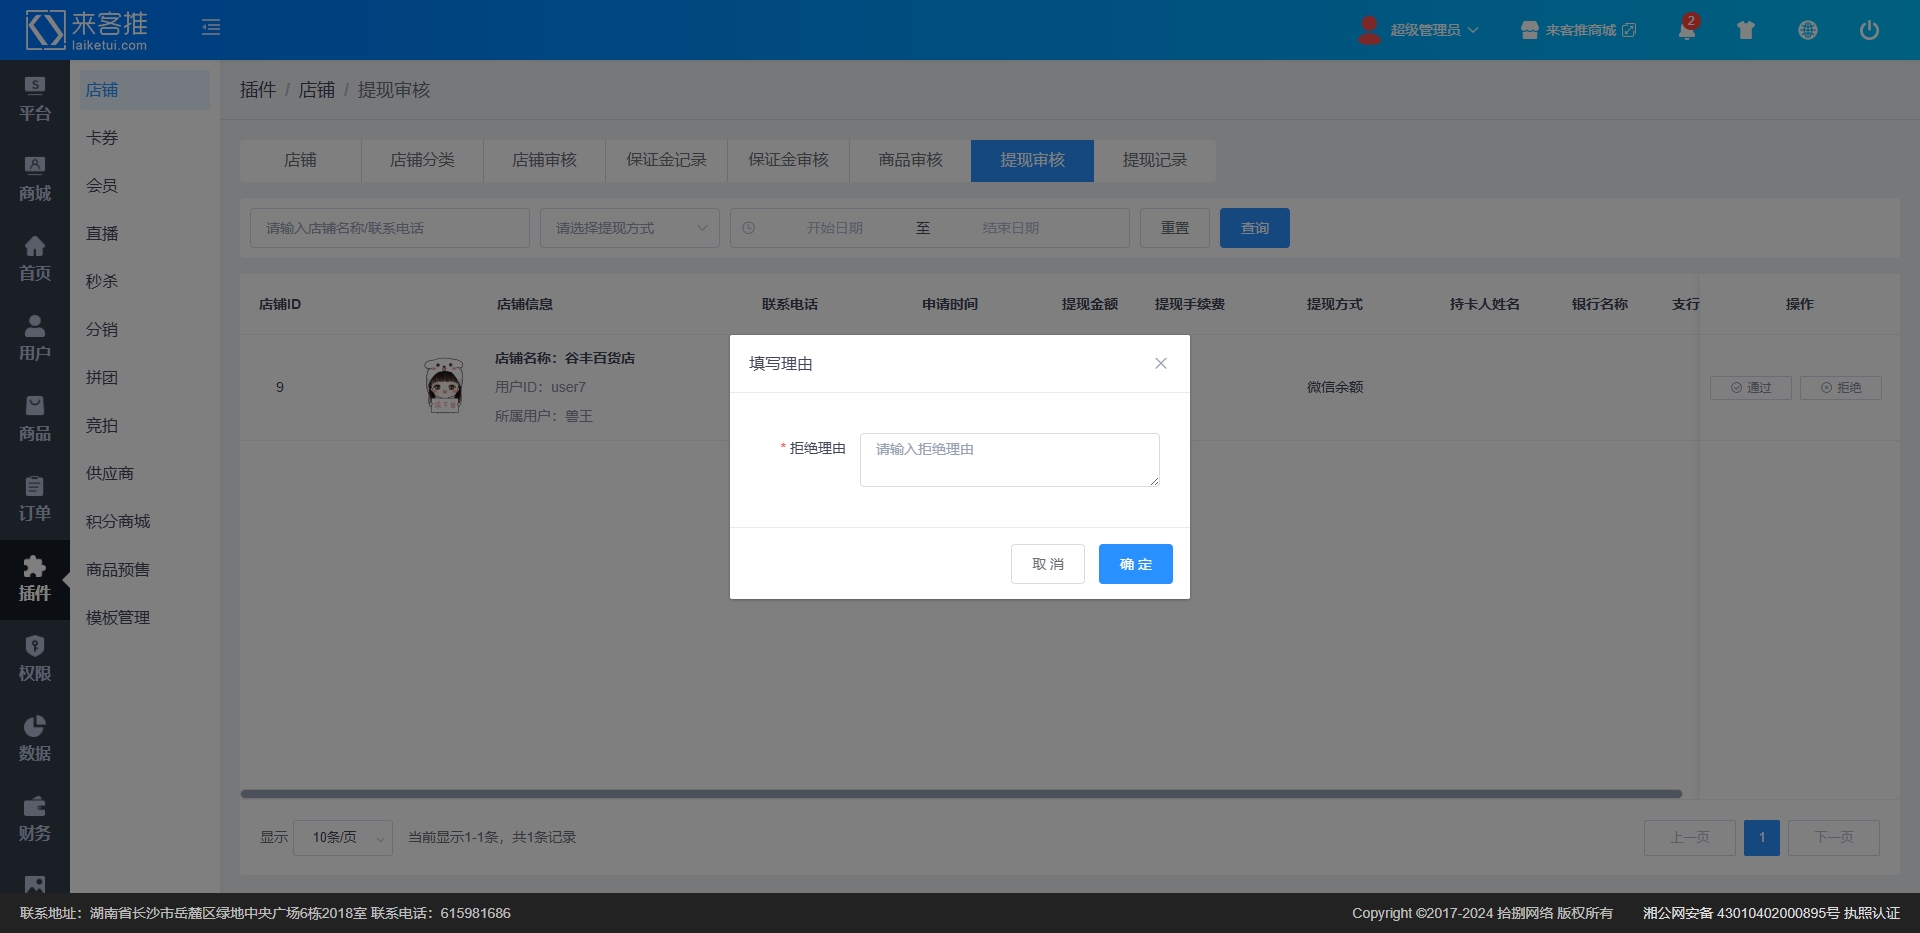Click the theme shirt icon in header

[x=1746, y=30]
